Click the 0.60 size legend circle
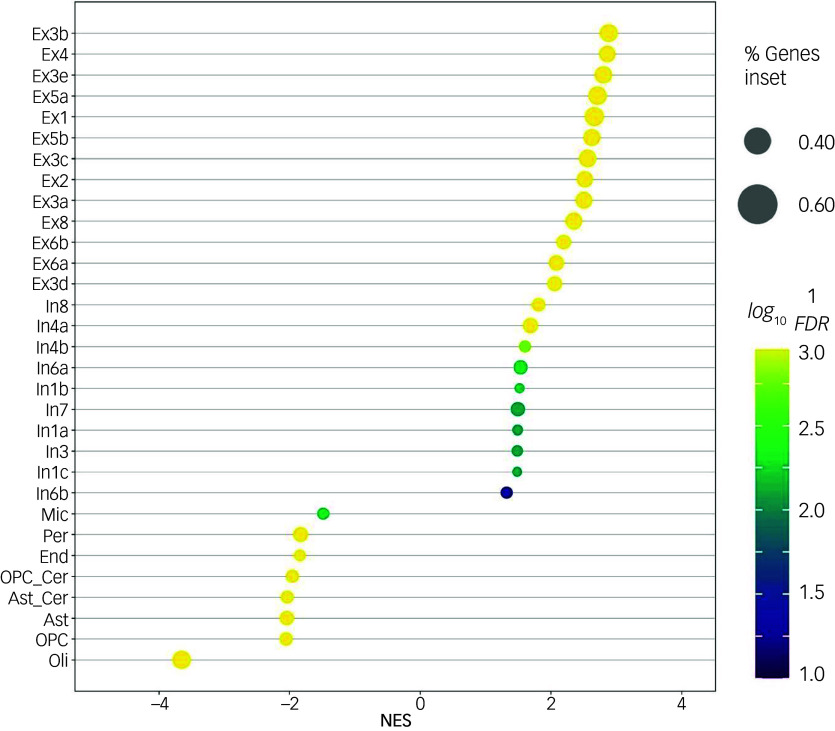The width and height of the screenshot is (835, 731). coord(757,204)
